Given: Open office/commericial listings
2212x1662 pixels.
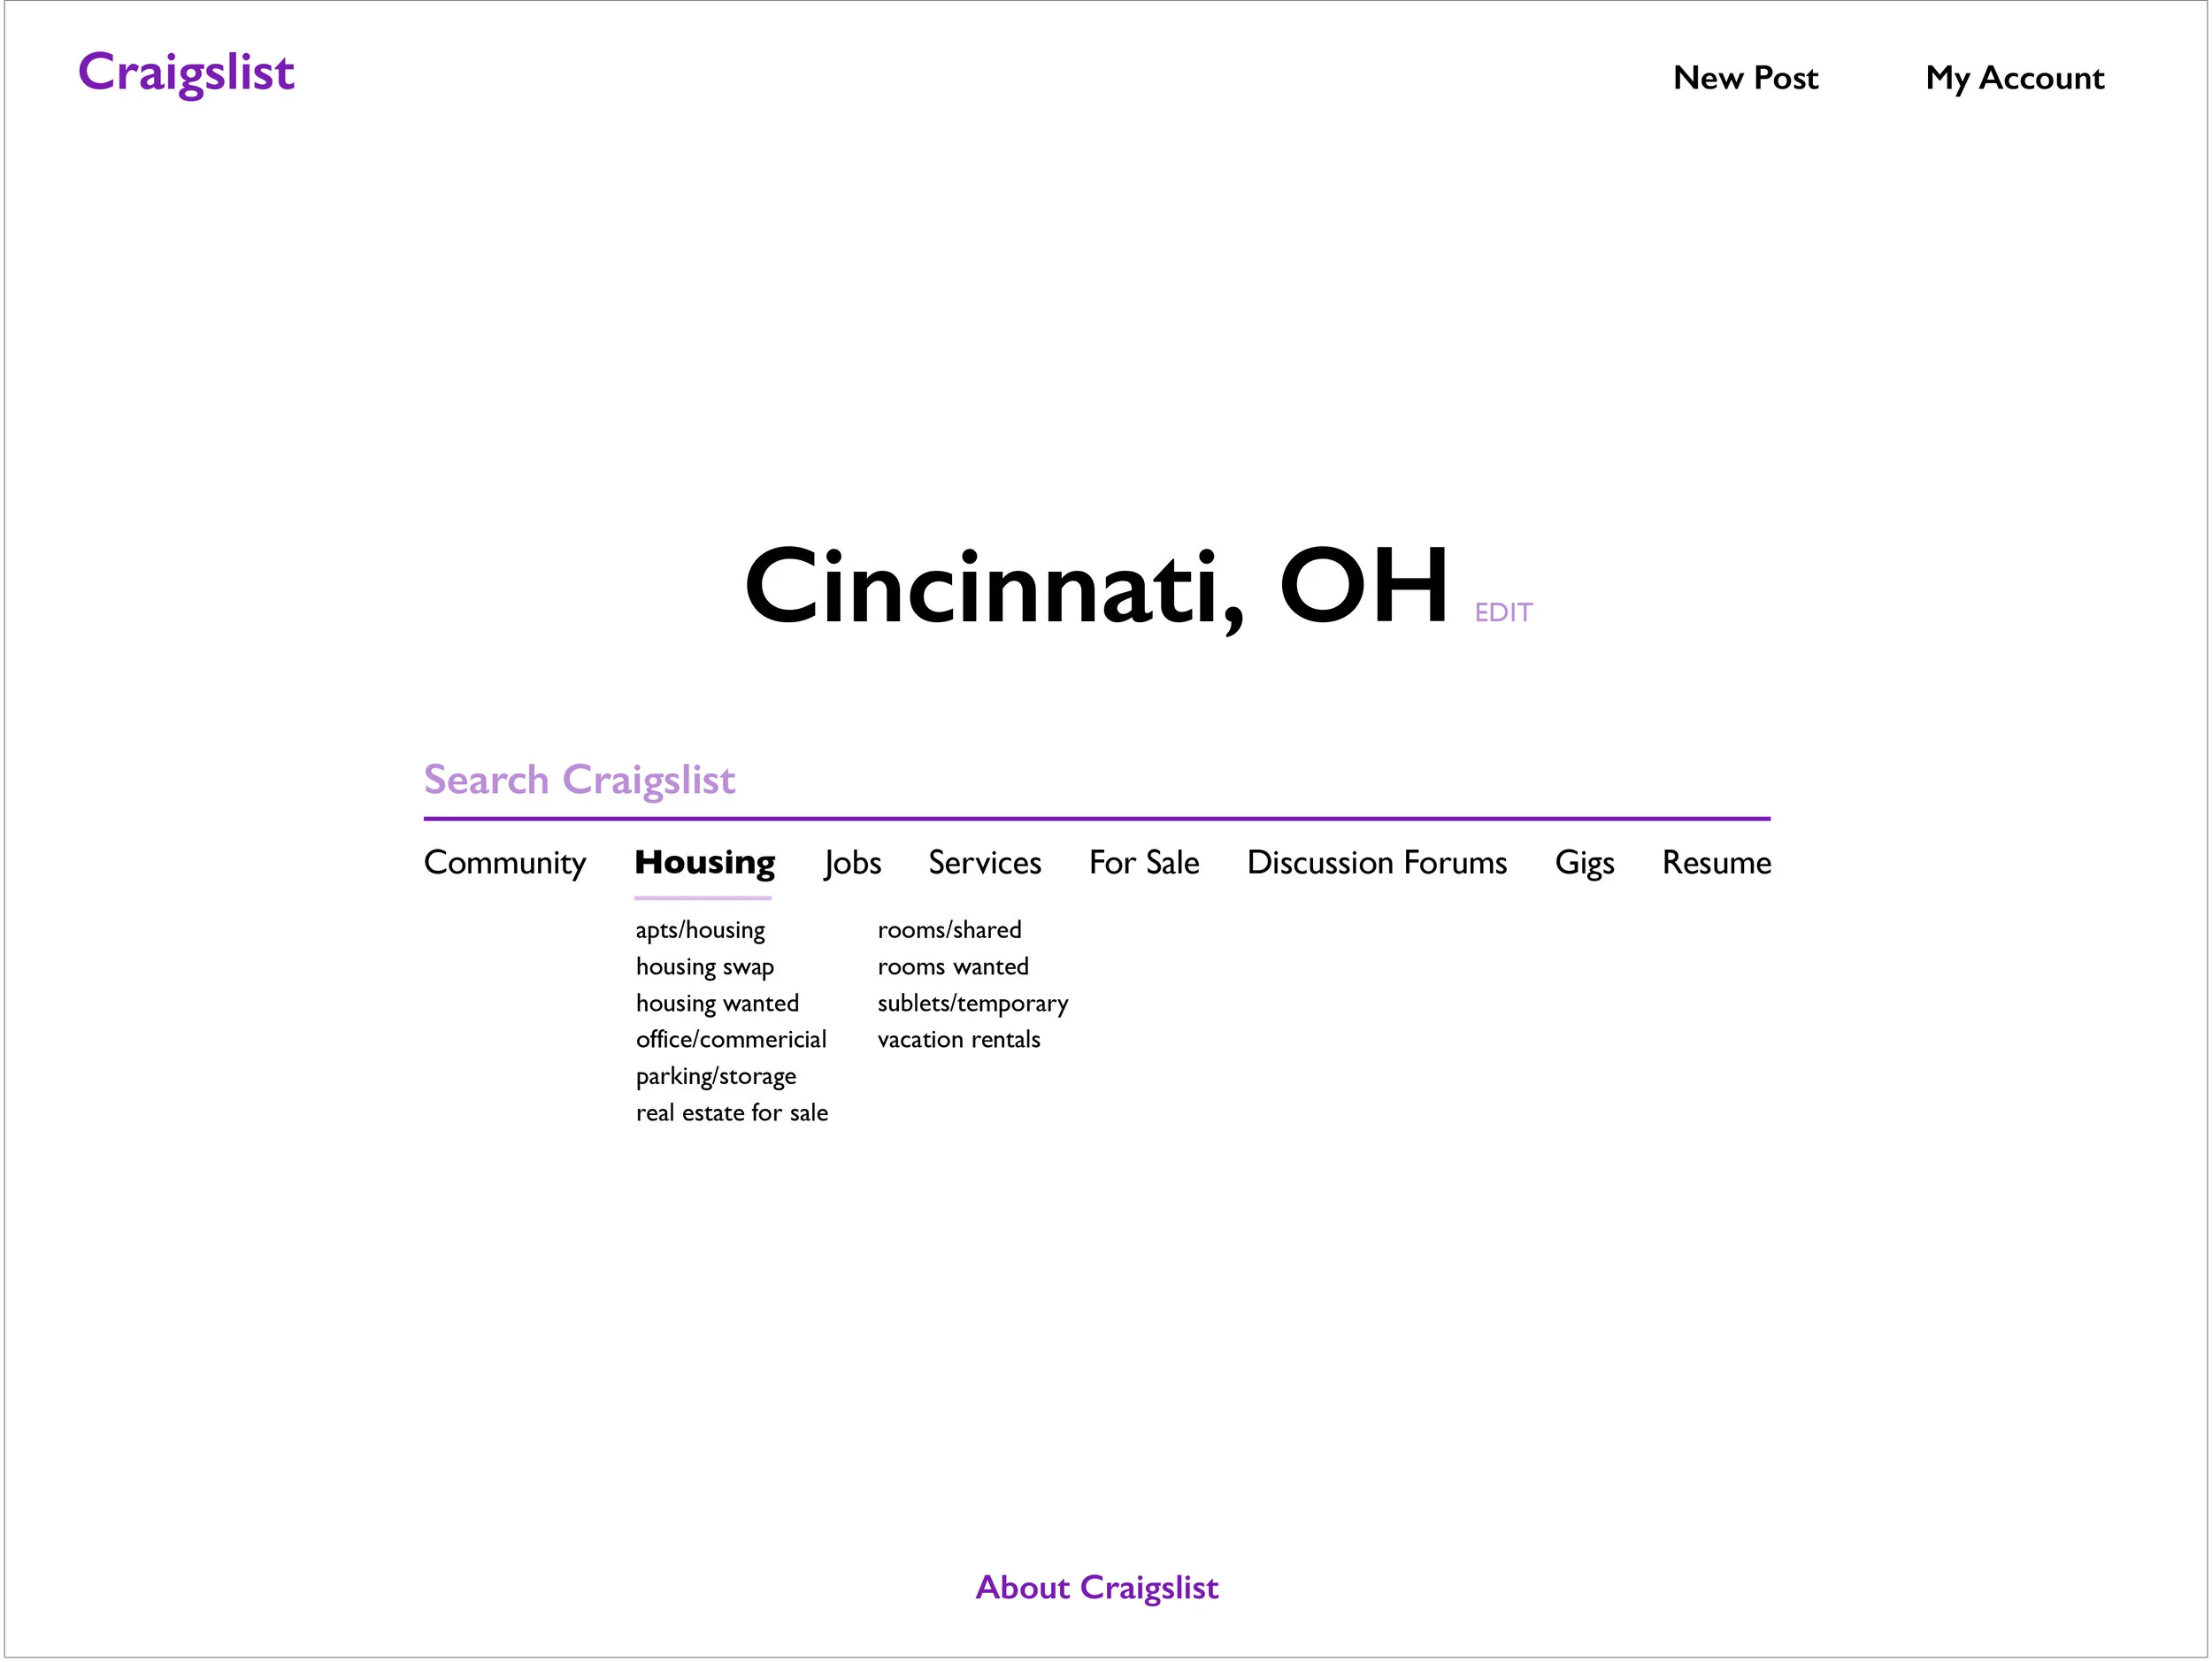Looking at the screenshot, I should (731, 1040).
